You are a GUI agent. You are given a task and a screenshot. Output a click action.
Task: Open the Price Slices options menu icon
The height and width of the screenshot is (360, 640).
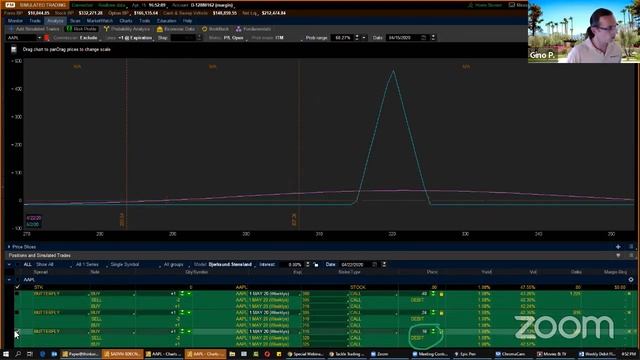pos(631,247)
